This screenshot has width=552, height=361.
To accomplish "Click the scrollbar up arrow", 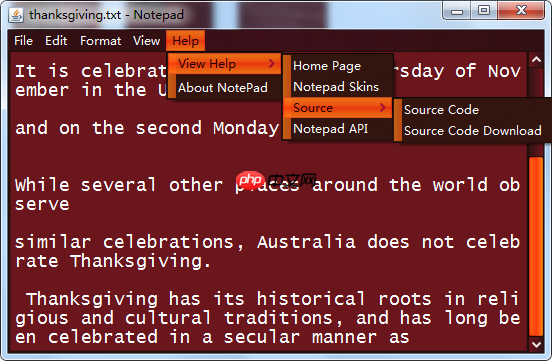I will (536, 60).
